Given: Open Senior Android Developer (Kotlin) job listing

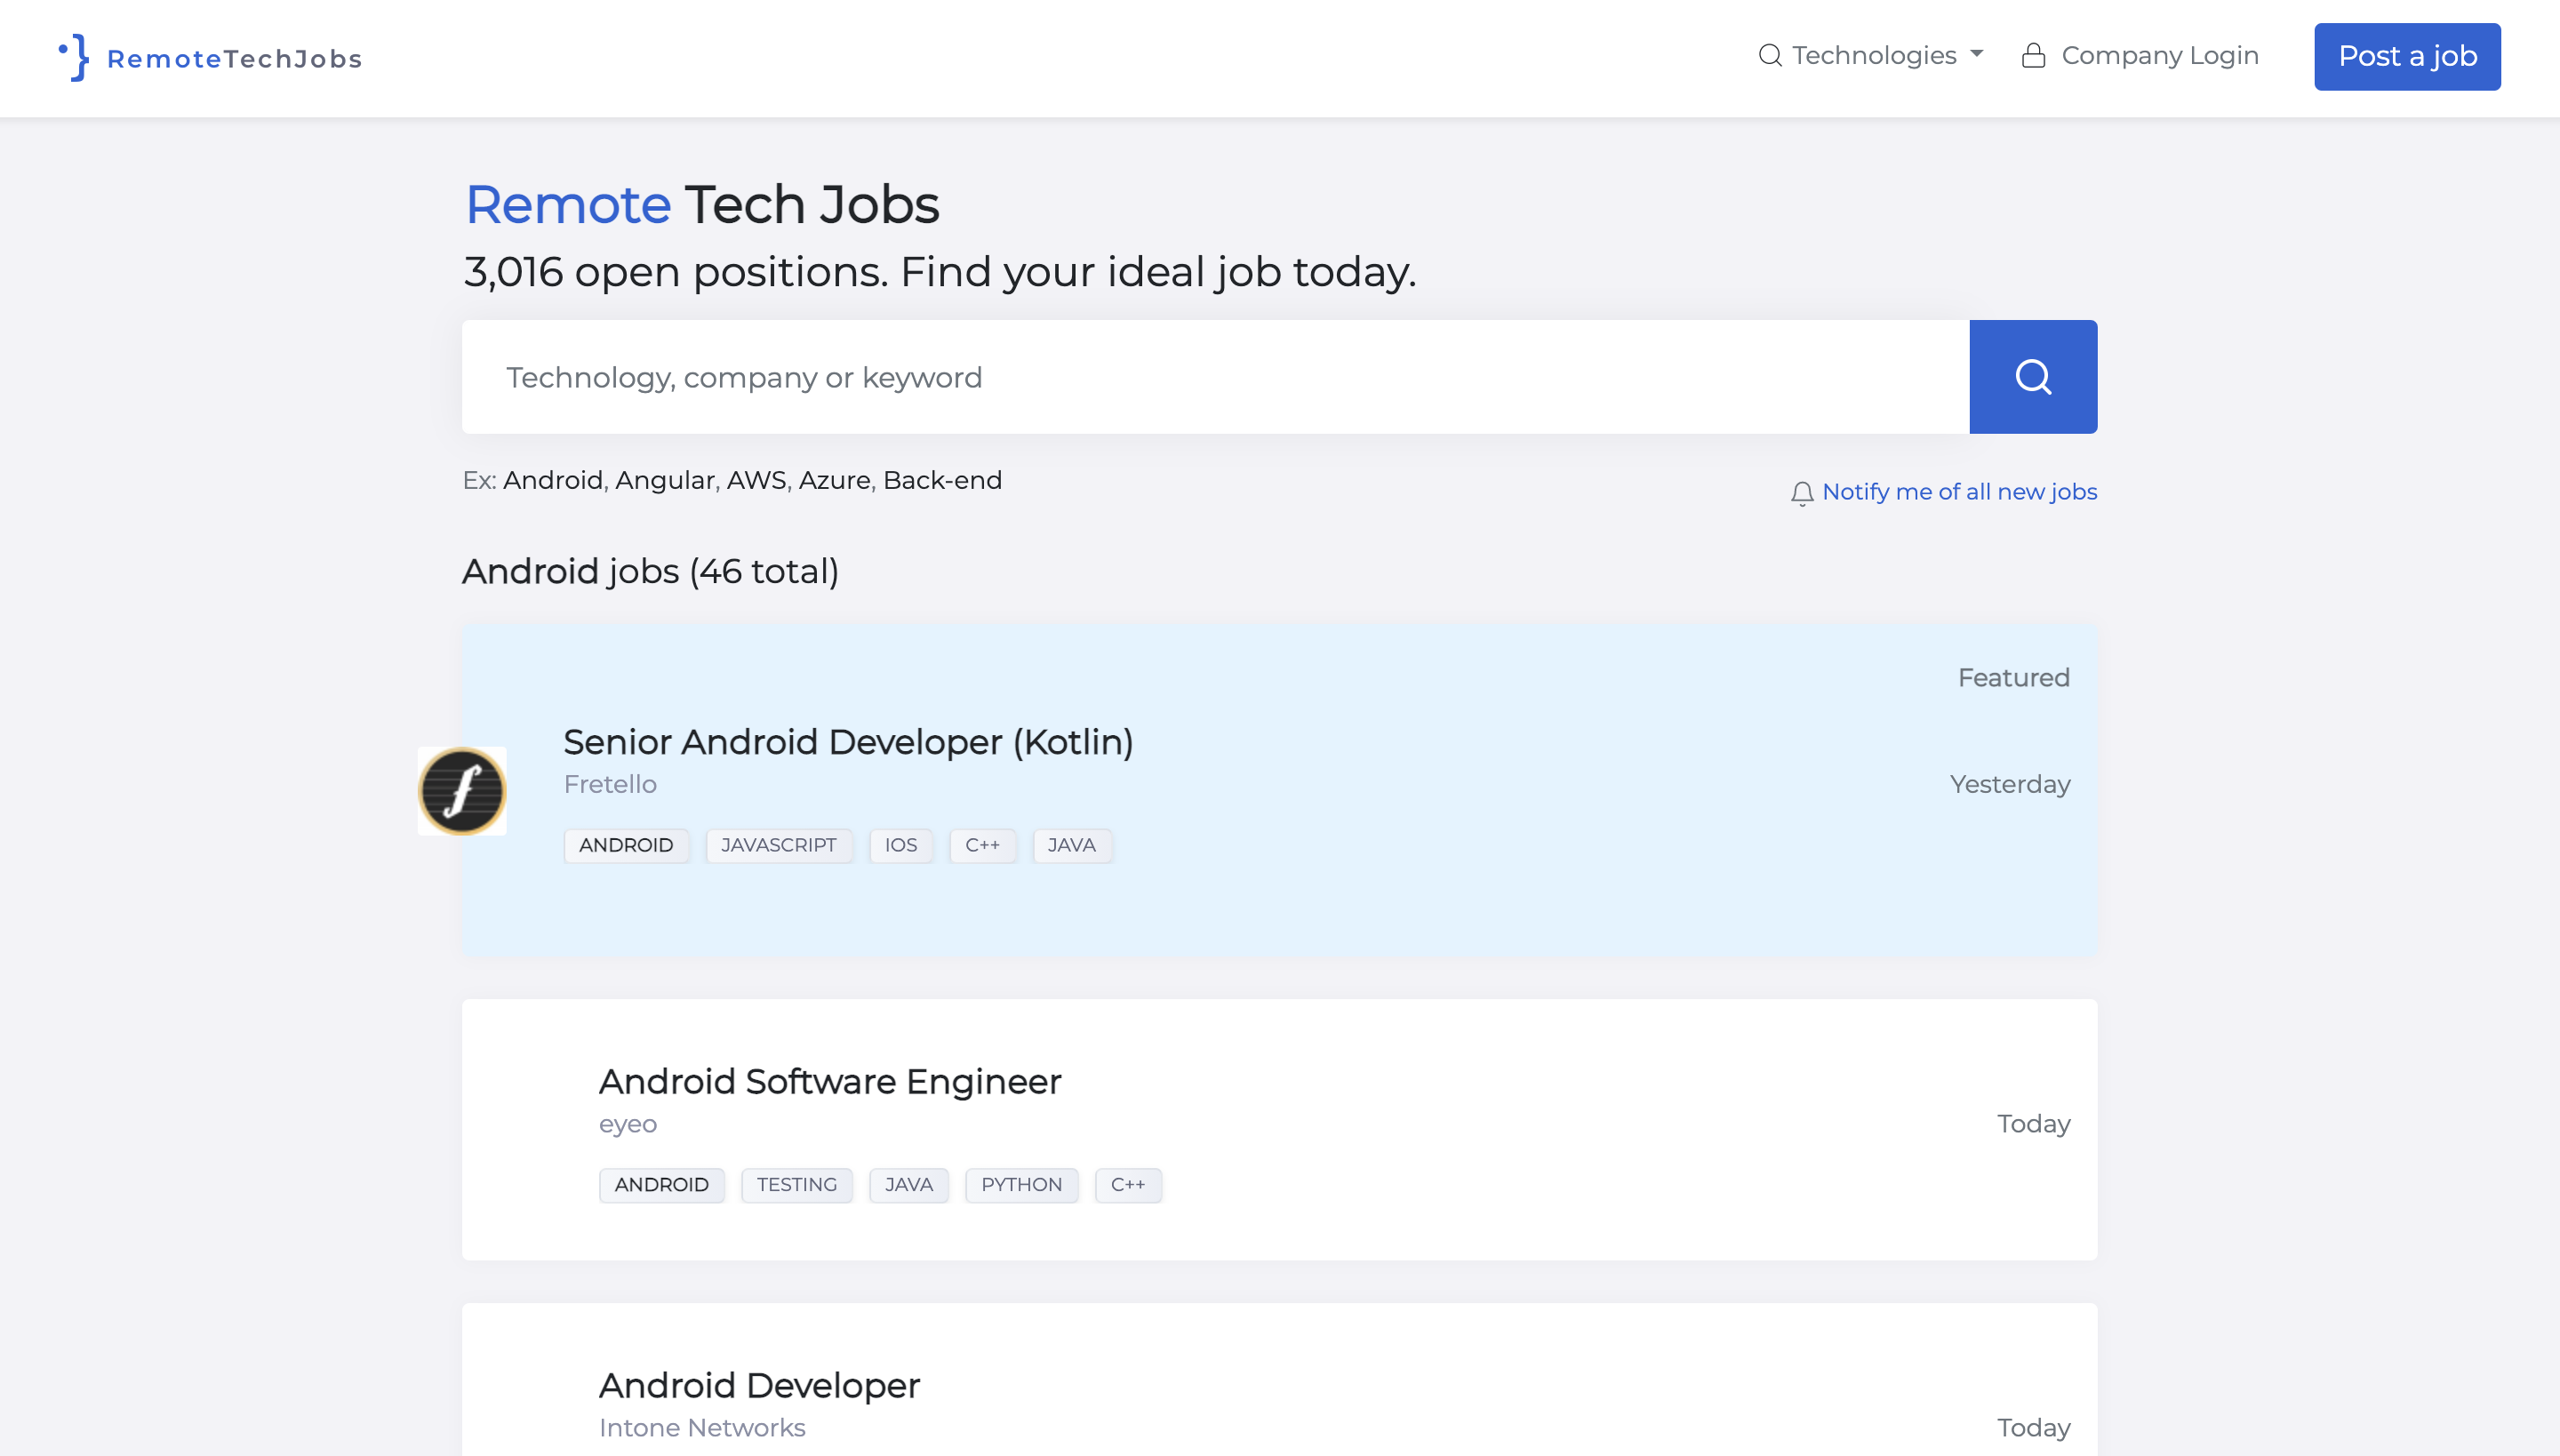Looking at the screenshot, I should (x=848, y=742).
